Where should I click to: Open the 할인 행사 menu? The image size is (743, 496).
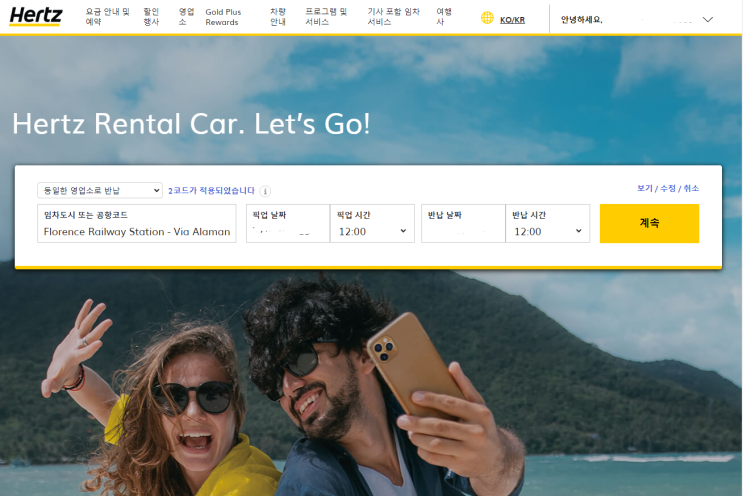(152, 17)
